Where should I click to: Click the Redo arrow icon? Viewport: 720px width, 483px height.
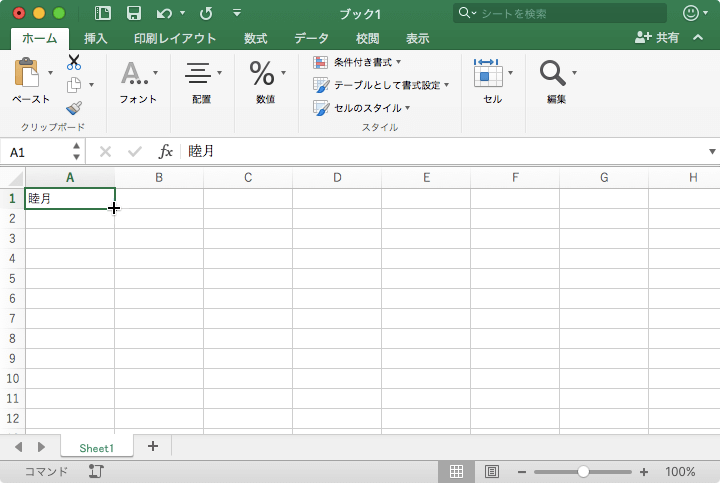pyautogui.click(x=206, y=13)
